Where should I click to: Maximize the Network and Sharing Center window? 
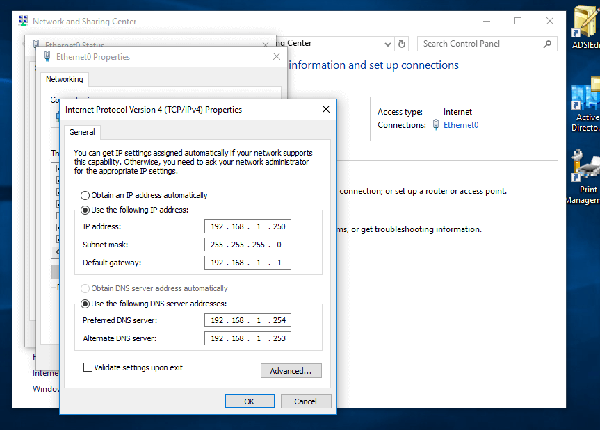click(x=517, y=21)
